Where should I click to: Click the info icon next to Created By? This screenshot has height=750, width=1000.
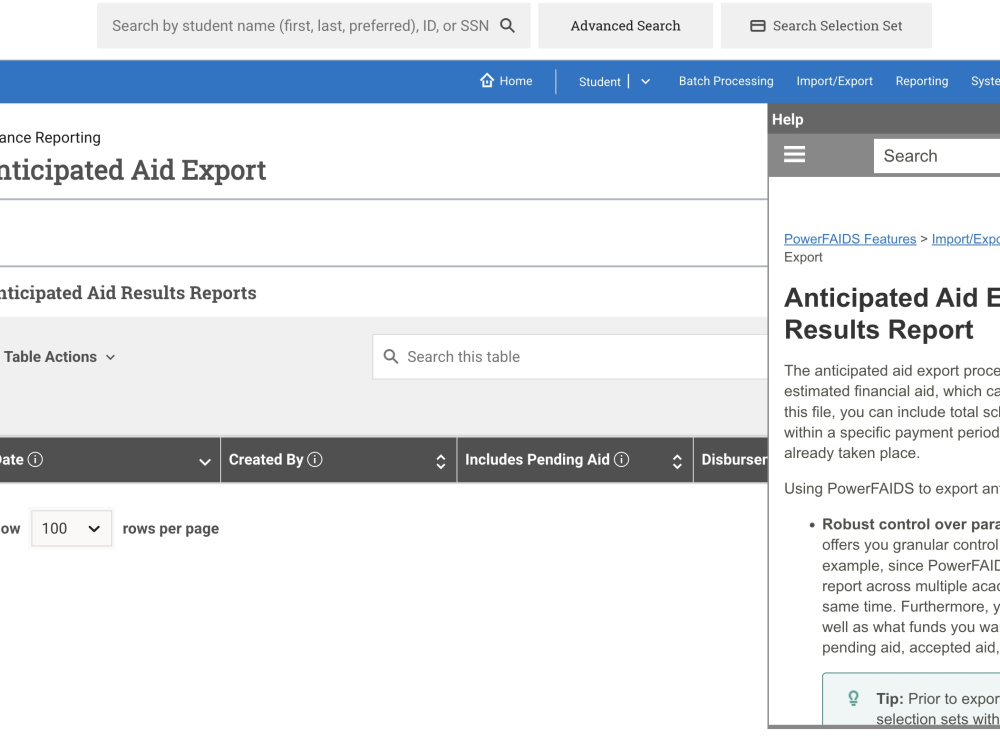pyautogui.click(x=315, y=459)
